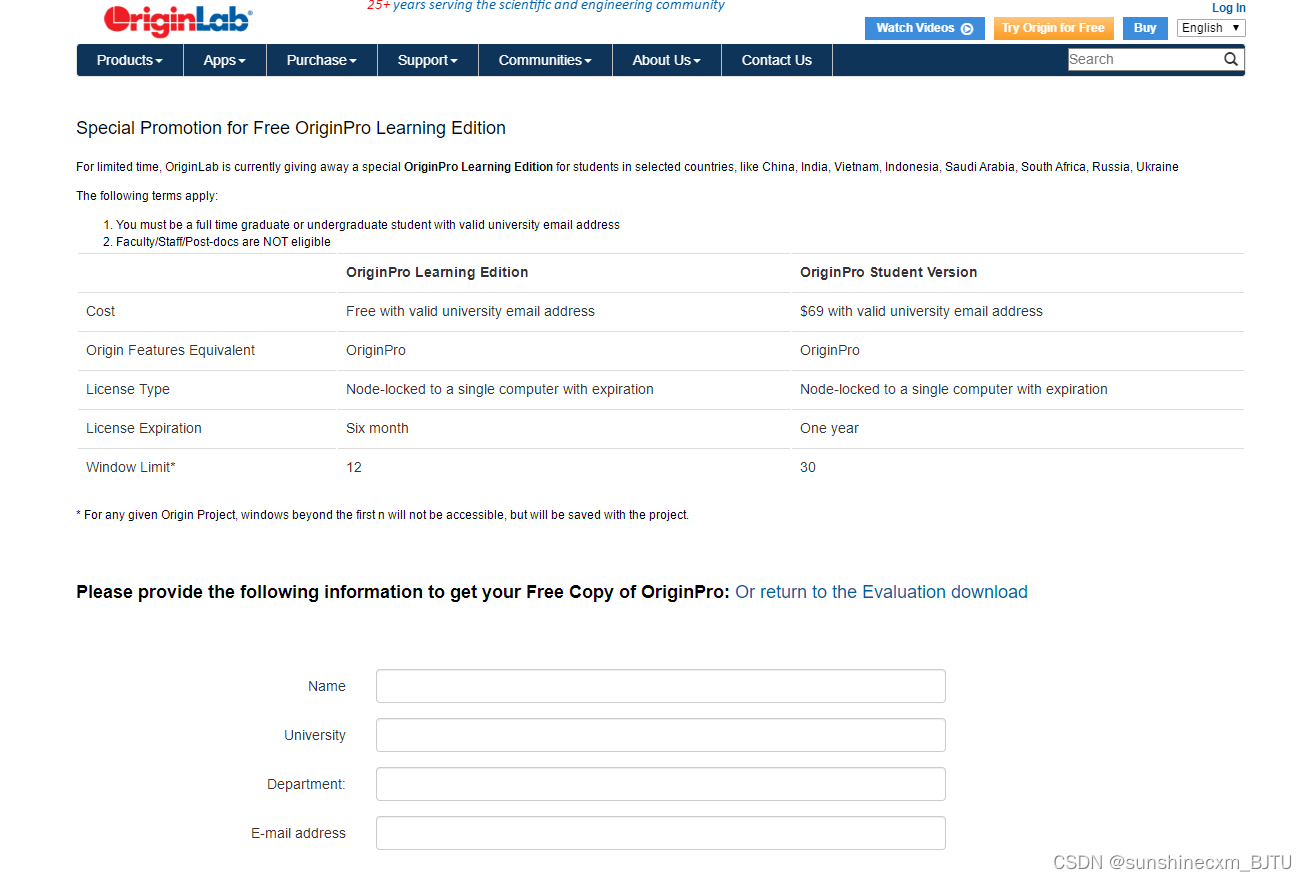Click into the E-mail address field
Viewport: 1307px width, 881px height.
(x=661, y=833)
